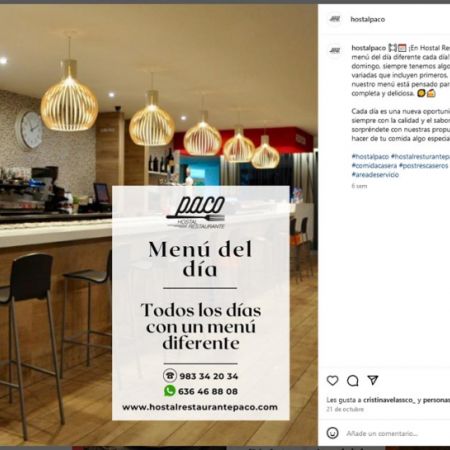Image resolution: width=450 pixels, height=450 pixels.
Task: Click the Paco restaurant logo in image
Action: pyautogui.click(x=196, y=212)
